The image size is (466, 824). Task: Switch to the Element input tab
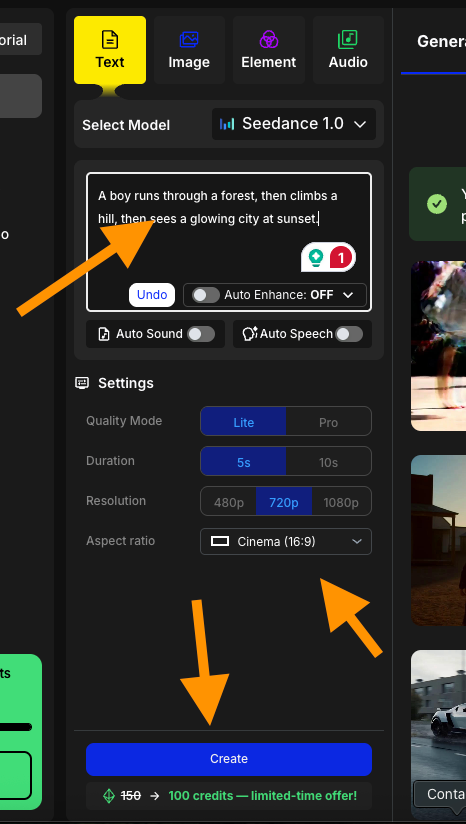click(x=268, y=50)
